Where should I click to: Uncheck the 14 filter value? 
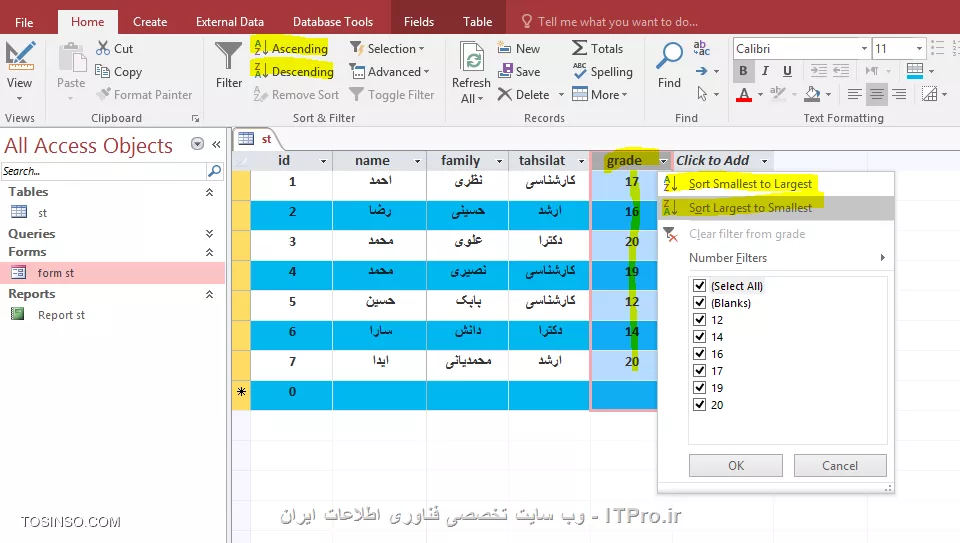coord(699,336)
